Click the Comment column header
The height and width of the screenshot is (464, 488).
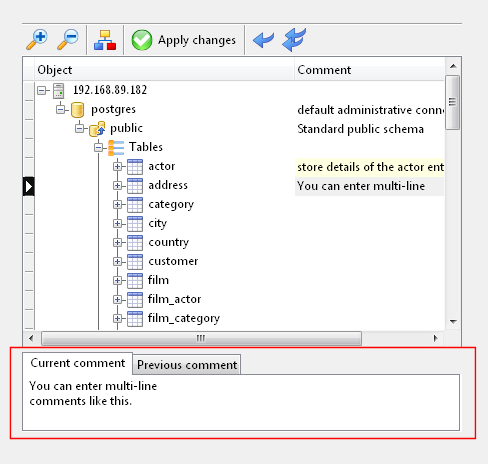coord(369,70)
